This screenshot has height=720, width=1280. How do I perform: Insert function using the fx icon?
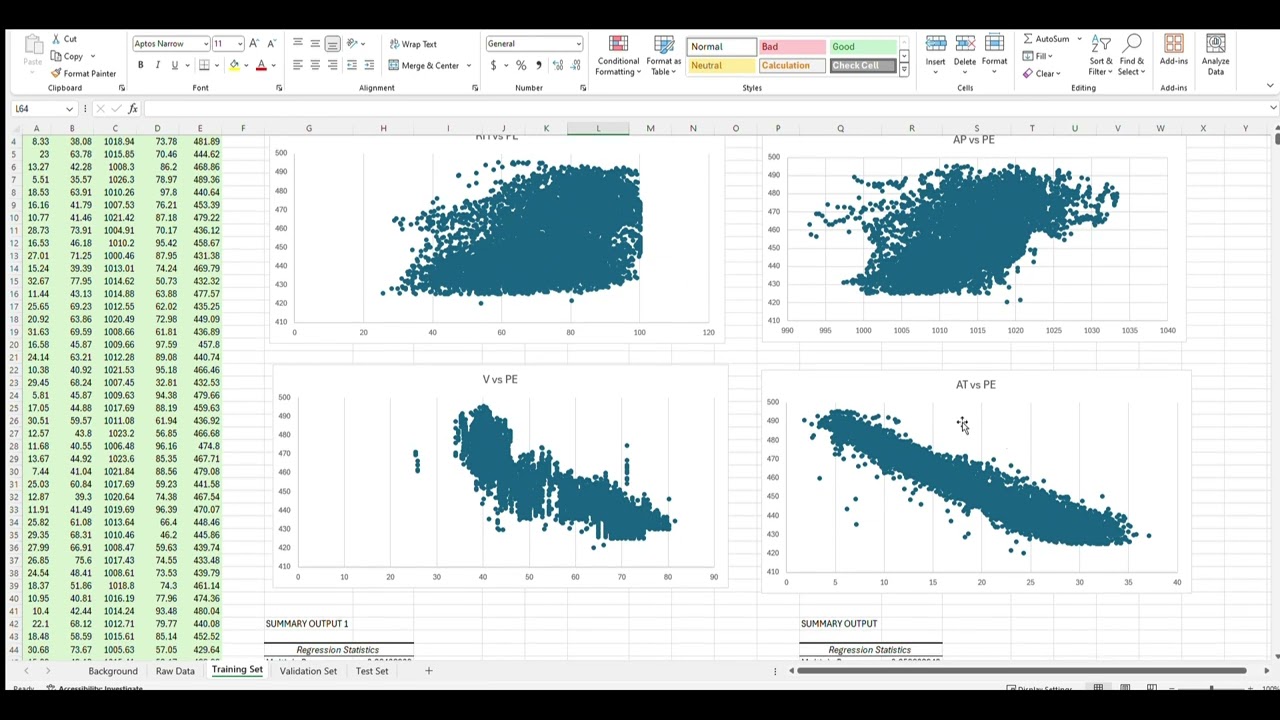(133, 108)
